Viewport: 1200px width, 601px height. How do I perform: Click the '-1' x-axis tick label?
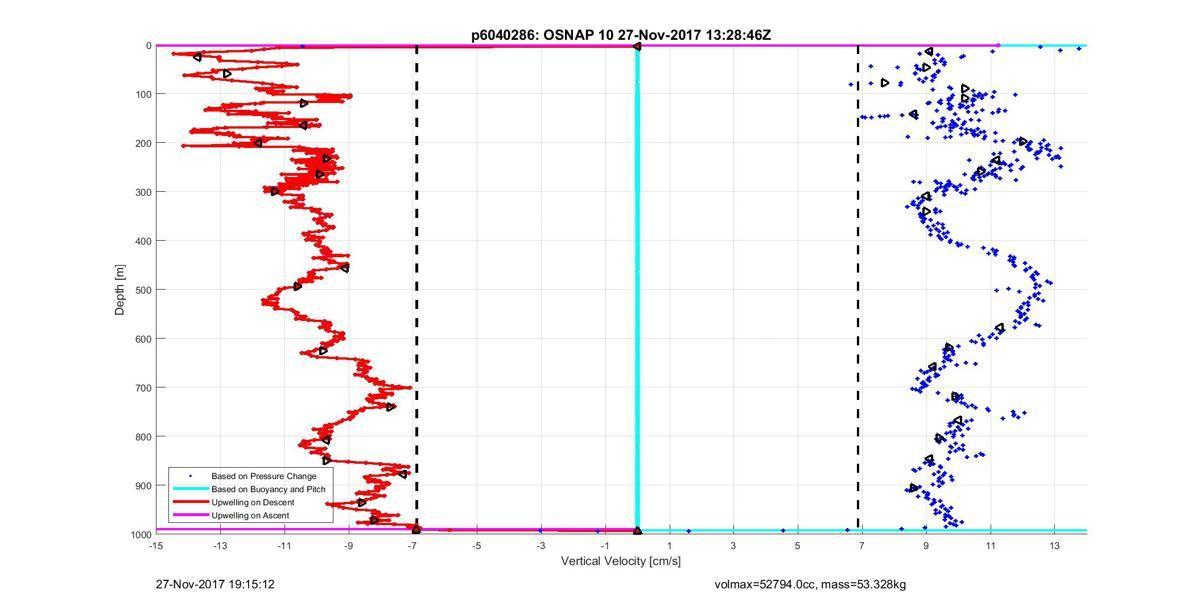(x=605, y=546)
